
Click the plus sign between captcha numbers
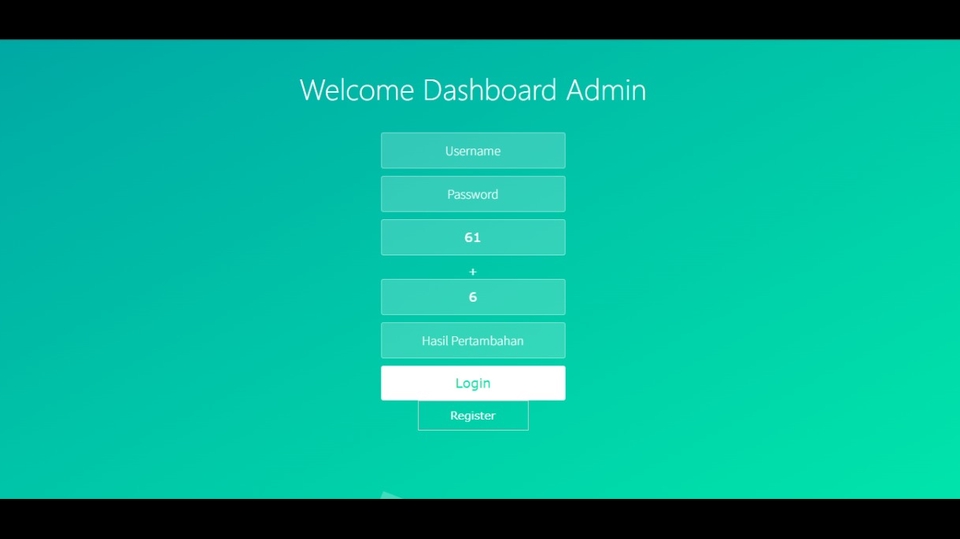(473, 271)
